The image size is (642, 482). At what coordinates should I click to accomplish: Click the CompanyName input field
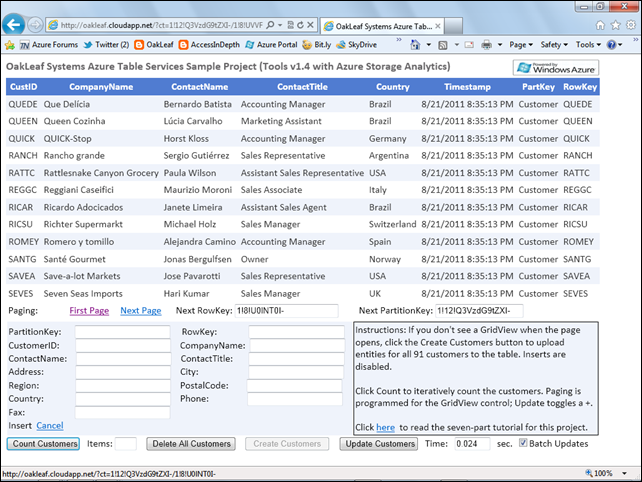tap(297, 346)
